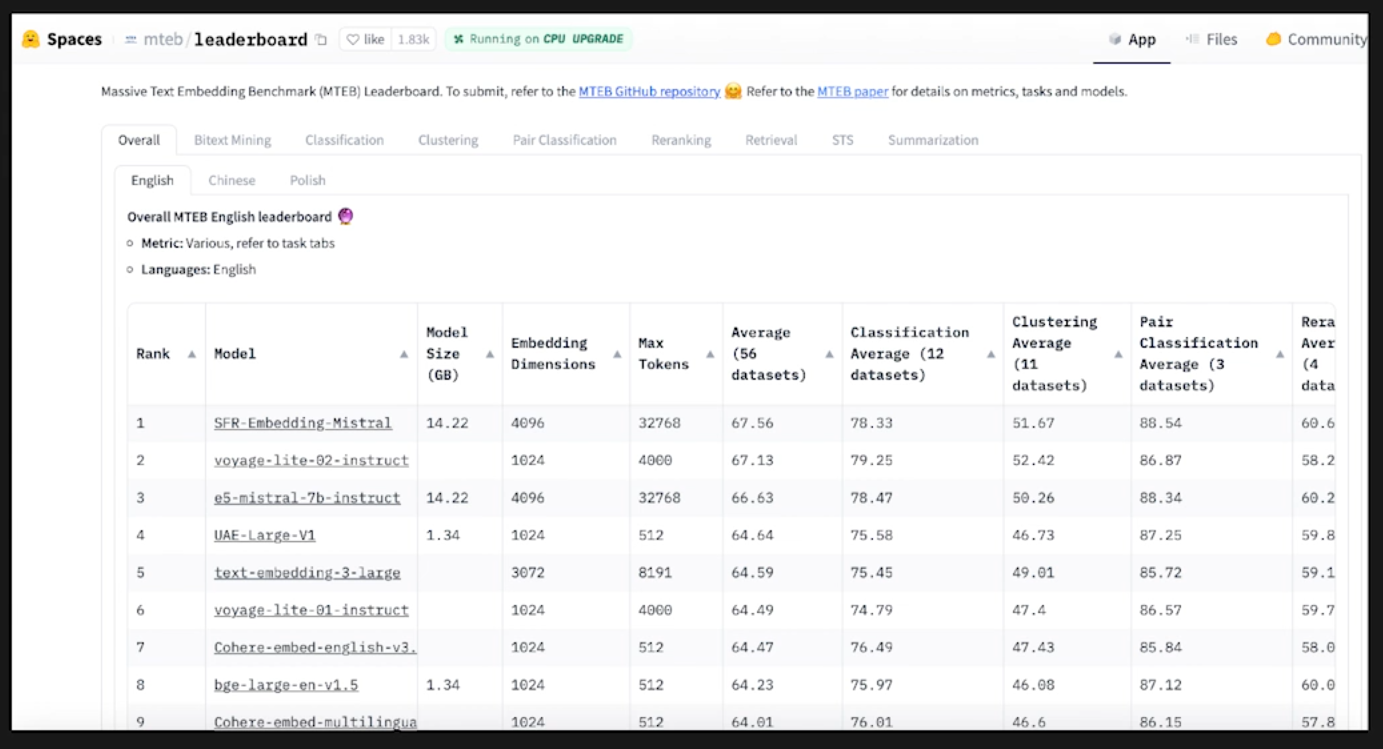
Task: Switch to the Pair Classification tab
Action: tap(564, 140)
